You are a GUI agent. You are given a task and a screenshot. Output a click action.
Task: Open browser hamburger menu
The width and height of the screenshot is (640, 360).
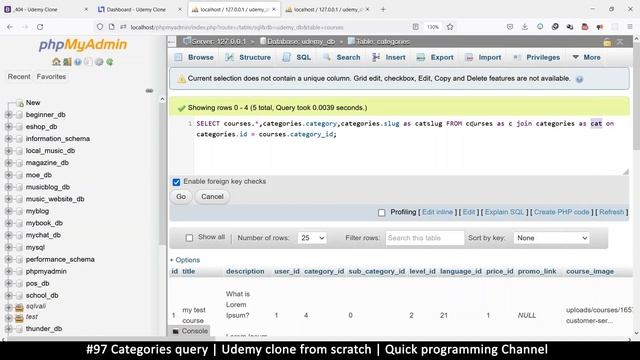point(630,27)
